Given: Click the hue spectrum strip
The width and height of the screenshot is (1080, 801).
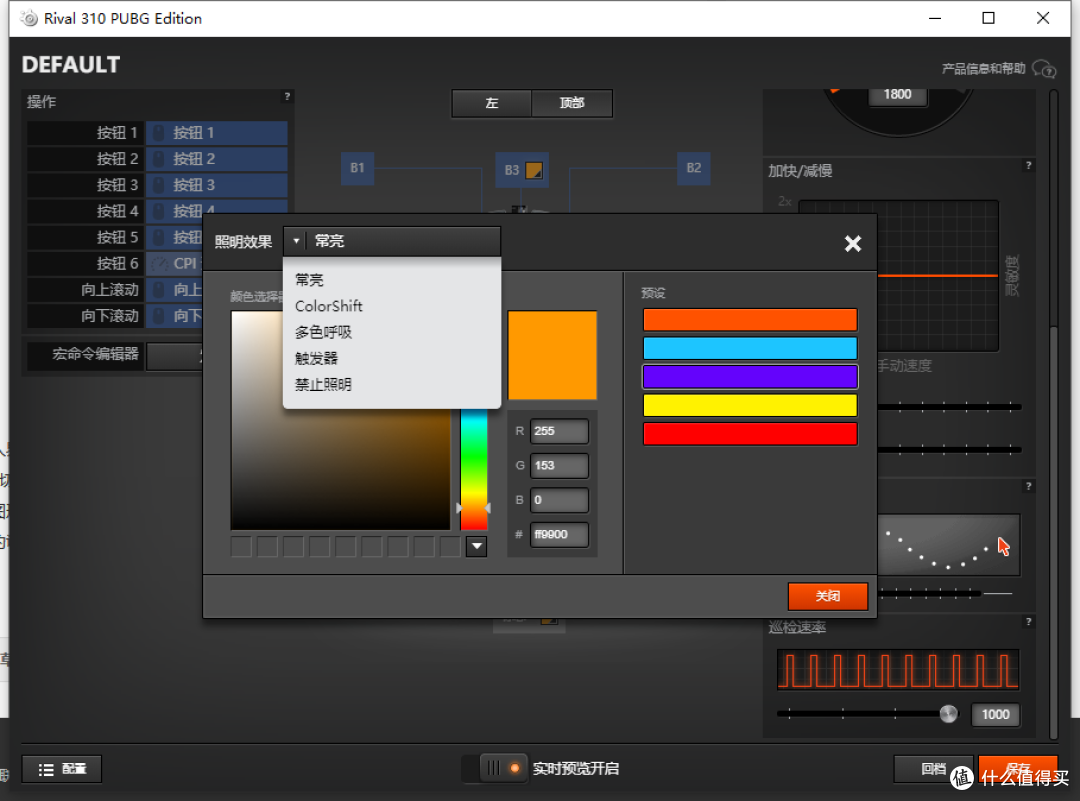Looking at the screenshot, I should (474, 468).
